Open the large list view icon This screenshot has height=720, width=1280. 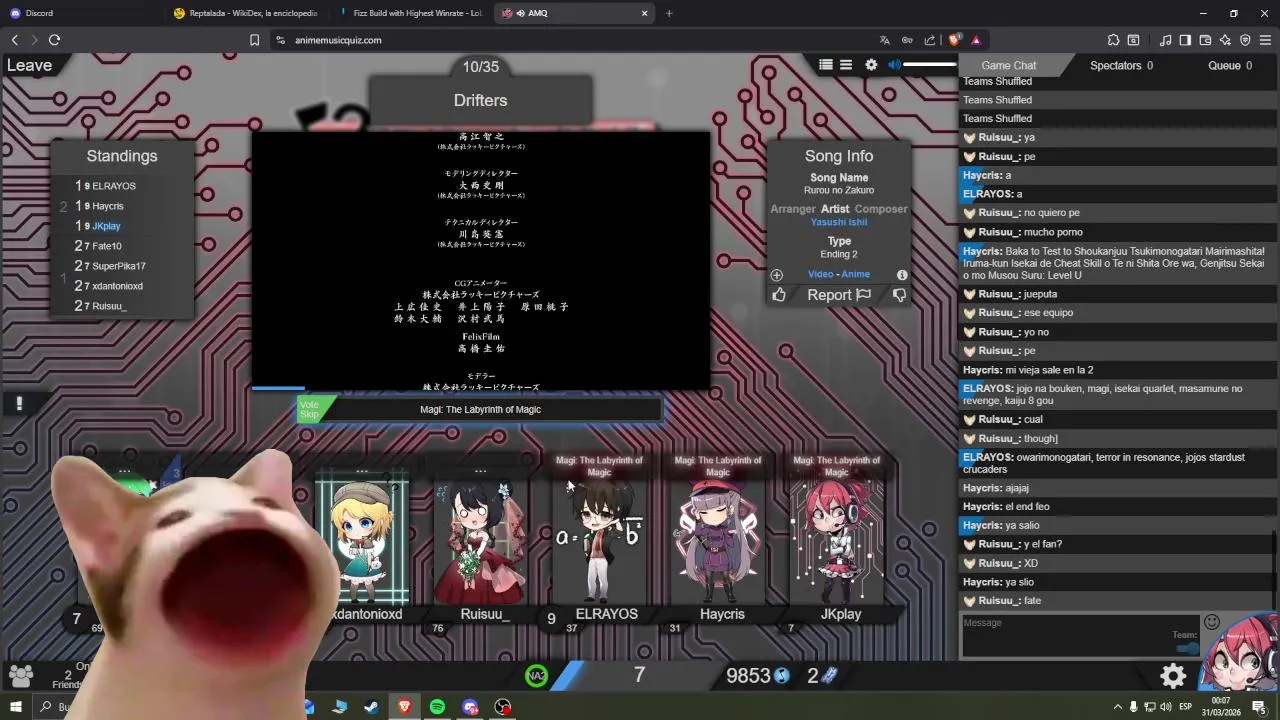[x=826, y=65]
